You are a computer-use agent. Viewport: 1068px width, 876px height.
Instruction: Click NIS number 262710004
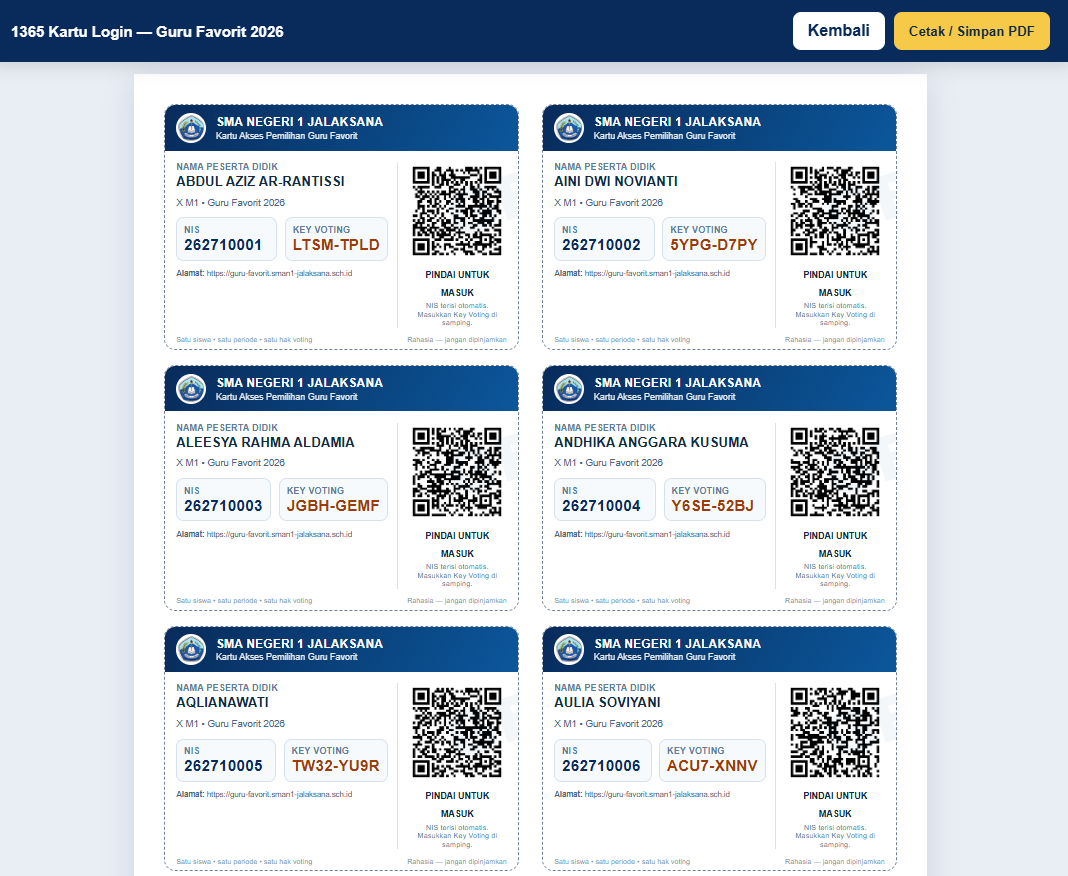601,506
